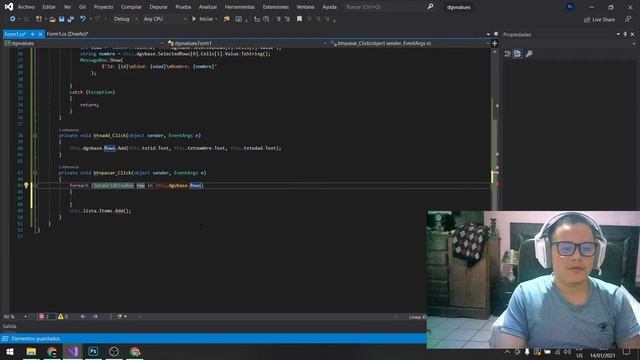
Task: Click the open file folder icon
Action: 52,19
